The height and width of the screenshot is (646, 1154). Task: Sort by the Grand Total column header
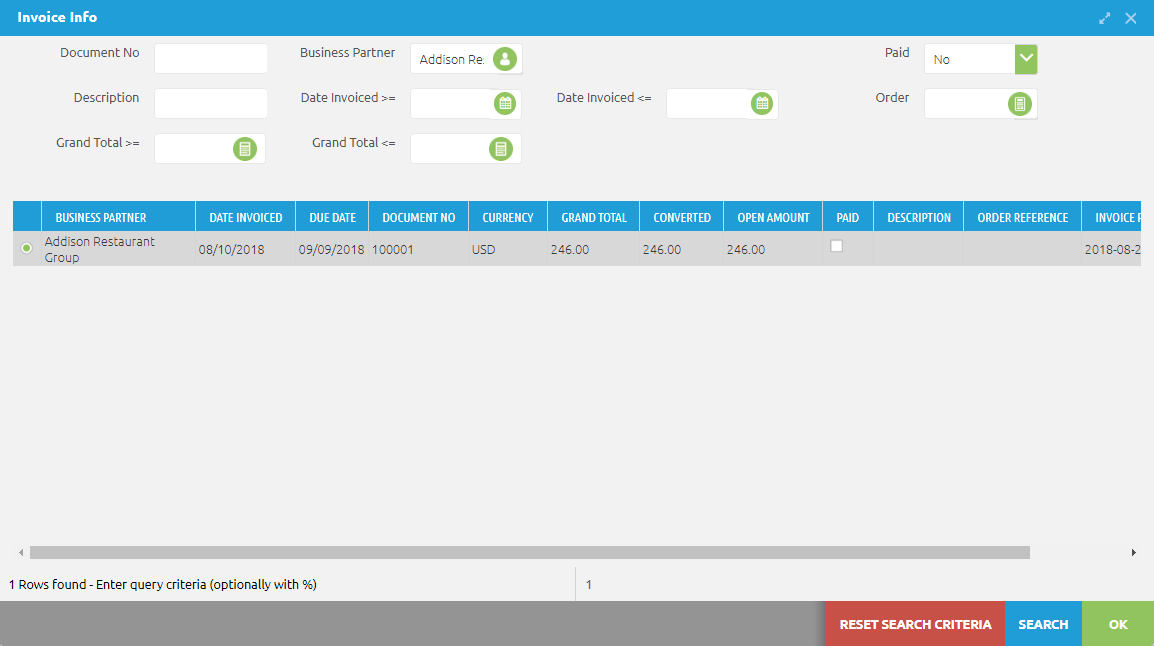[x=594, y=217]
